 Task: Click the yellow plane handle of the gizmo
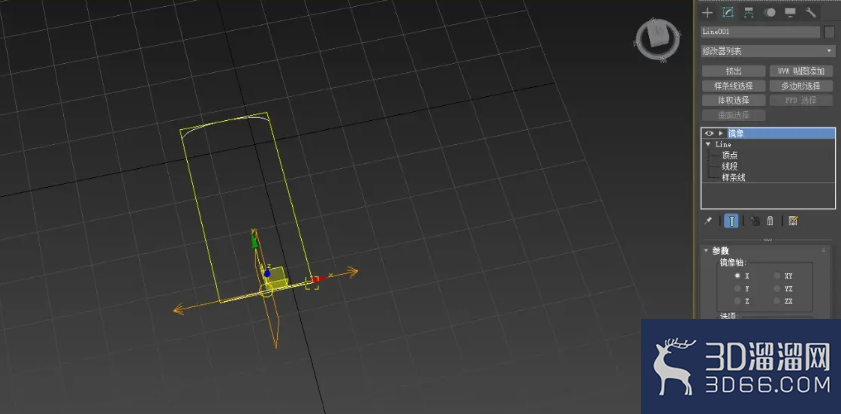coord(277,276)
